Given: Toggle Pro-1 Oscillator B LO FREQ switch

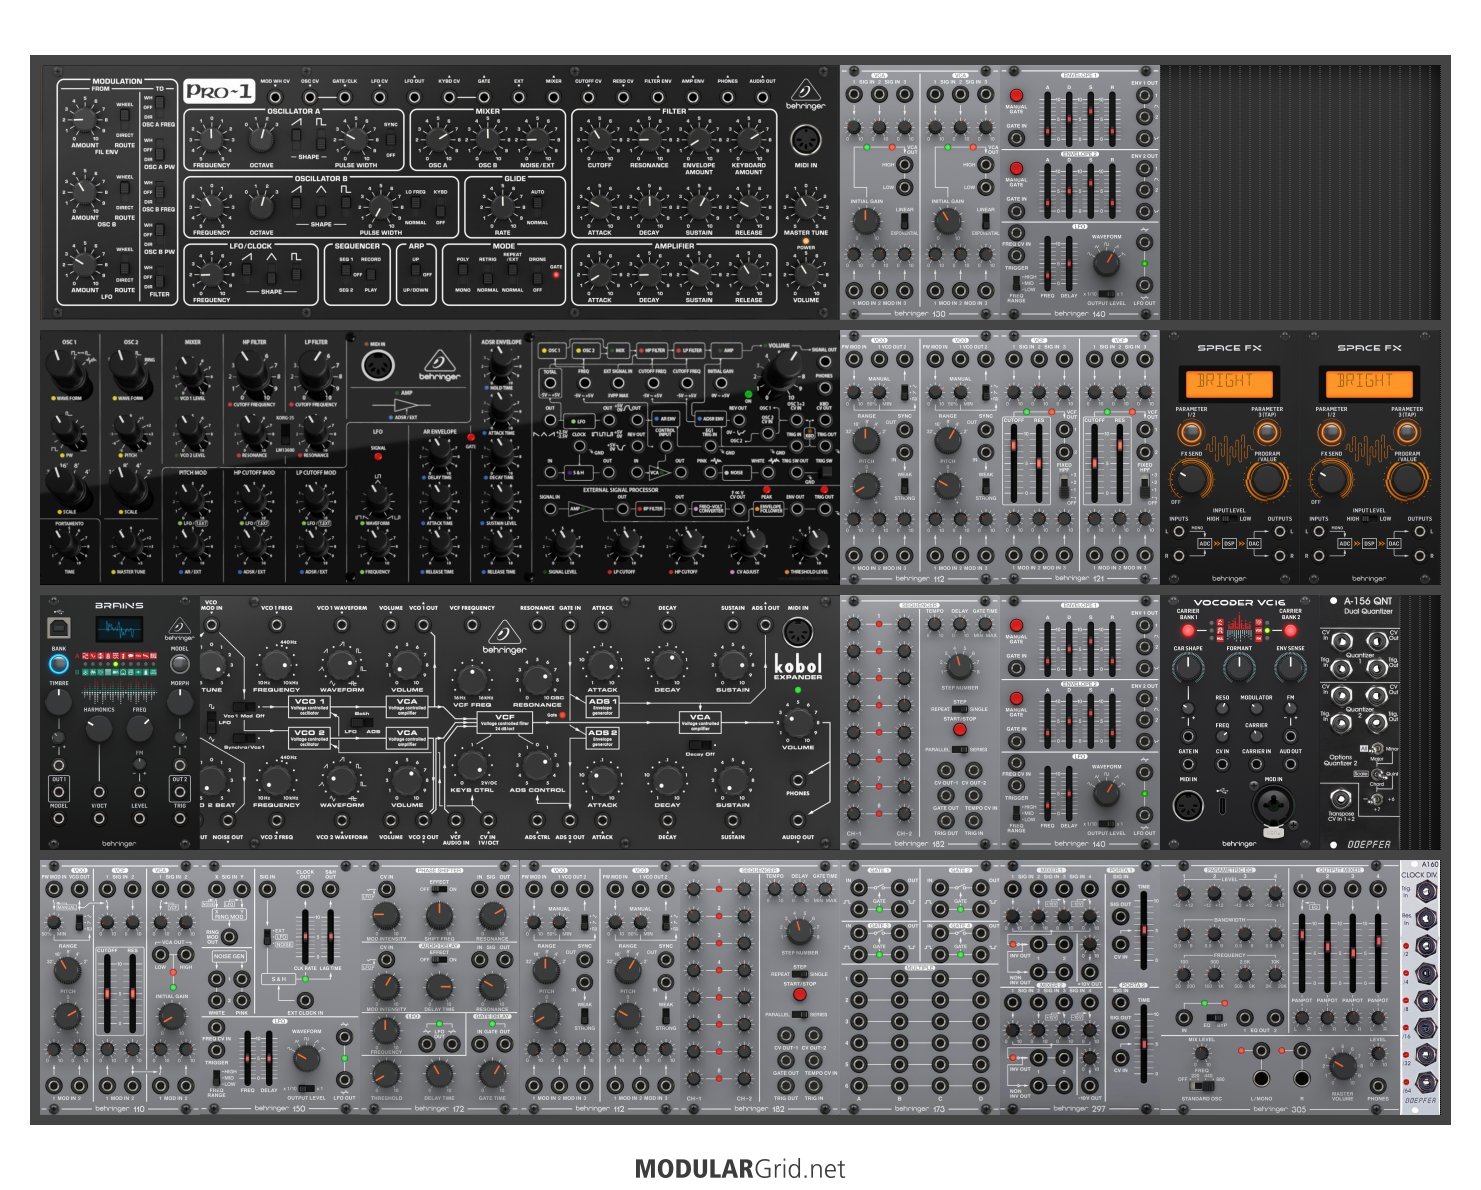Looking at the screenshot, I should point(415,207).
